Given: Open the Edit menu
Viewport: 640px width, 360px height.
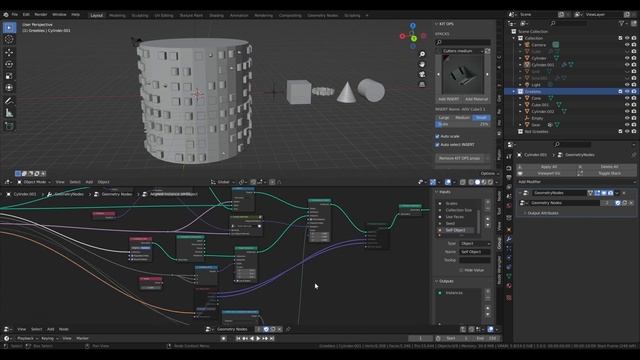Looking at the screenshot, I should (x=26, y=15).
